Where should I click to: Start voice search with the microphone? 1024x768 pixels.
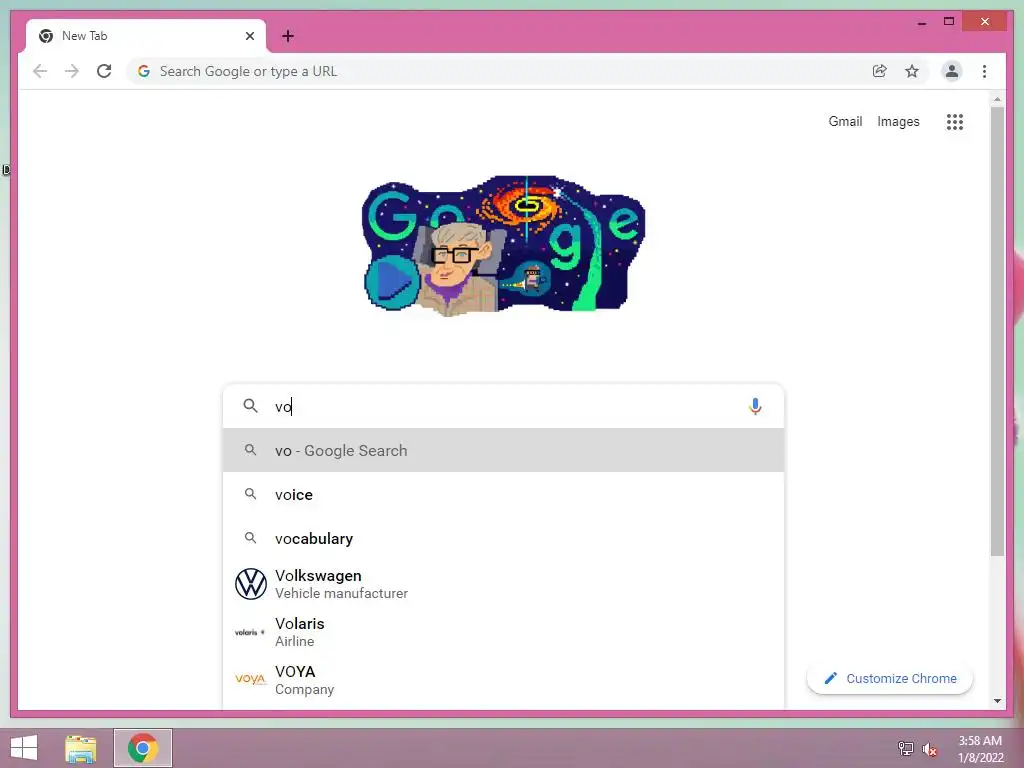755,406
